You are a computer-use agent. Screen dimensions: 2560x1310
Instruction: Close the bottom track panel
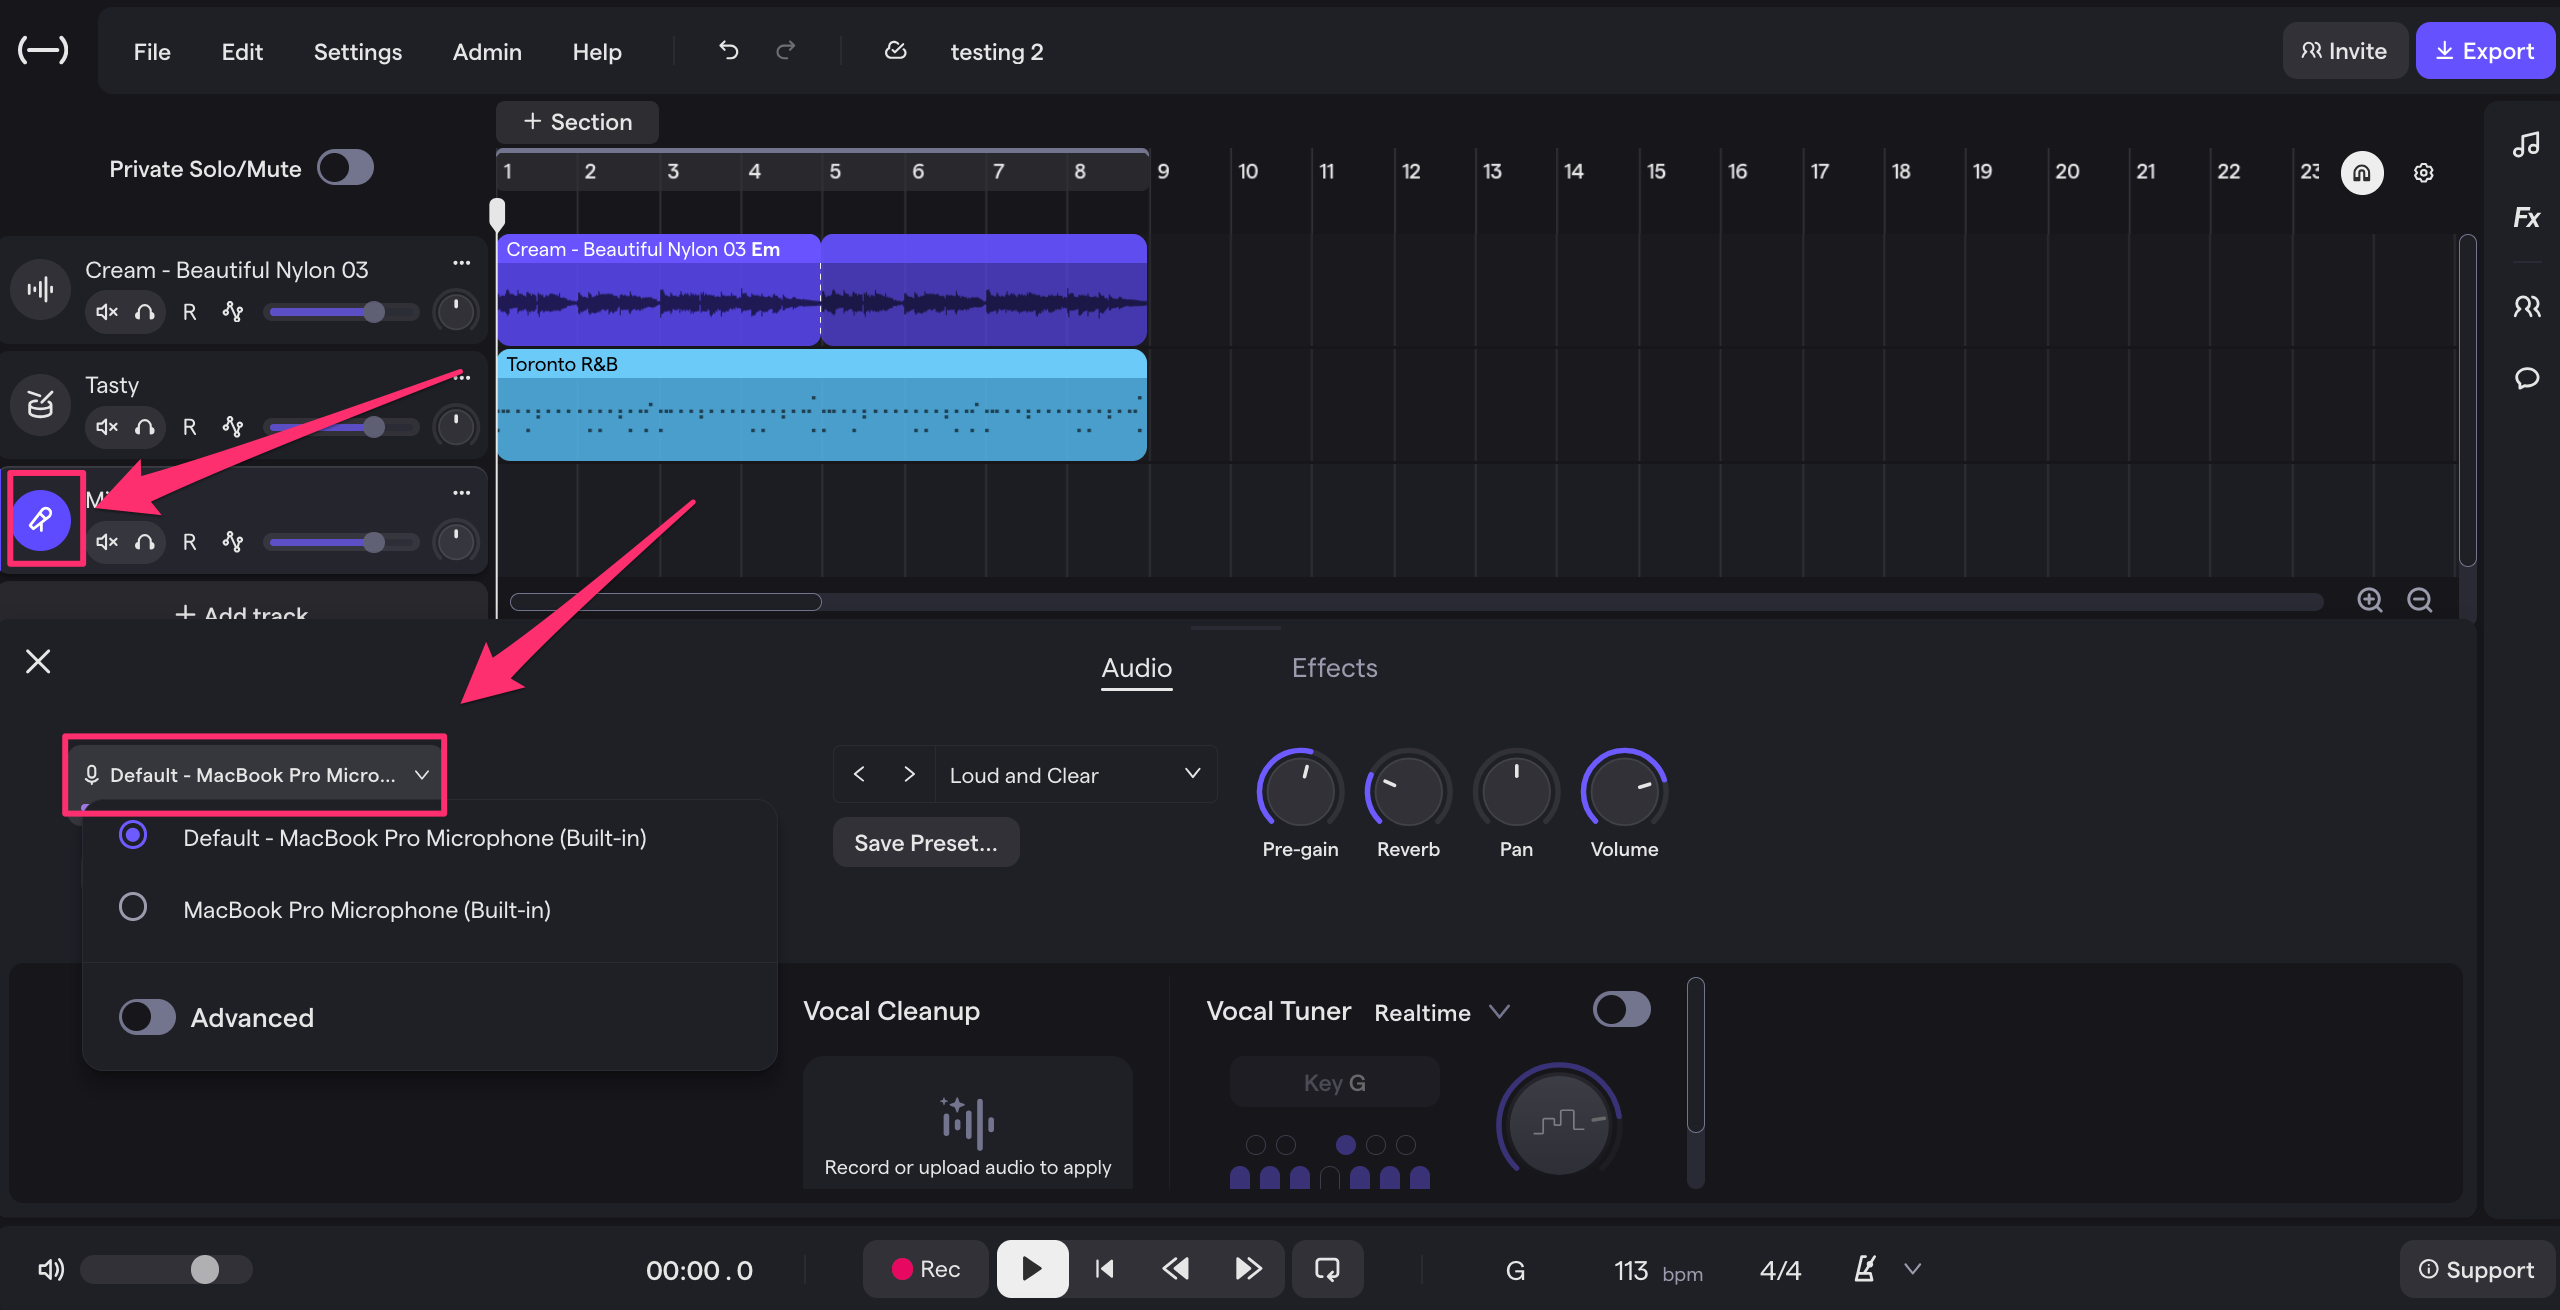(x=38, y=661)
